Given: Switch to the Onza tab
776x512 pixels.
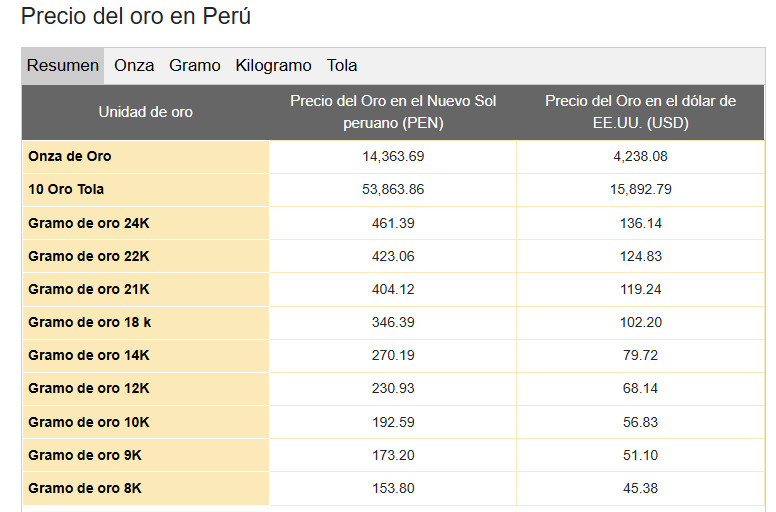Looking at the screenshot, I should (134, 66).
